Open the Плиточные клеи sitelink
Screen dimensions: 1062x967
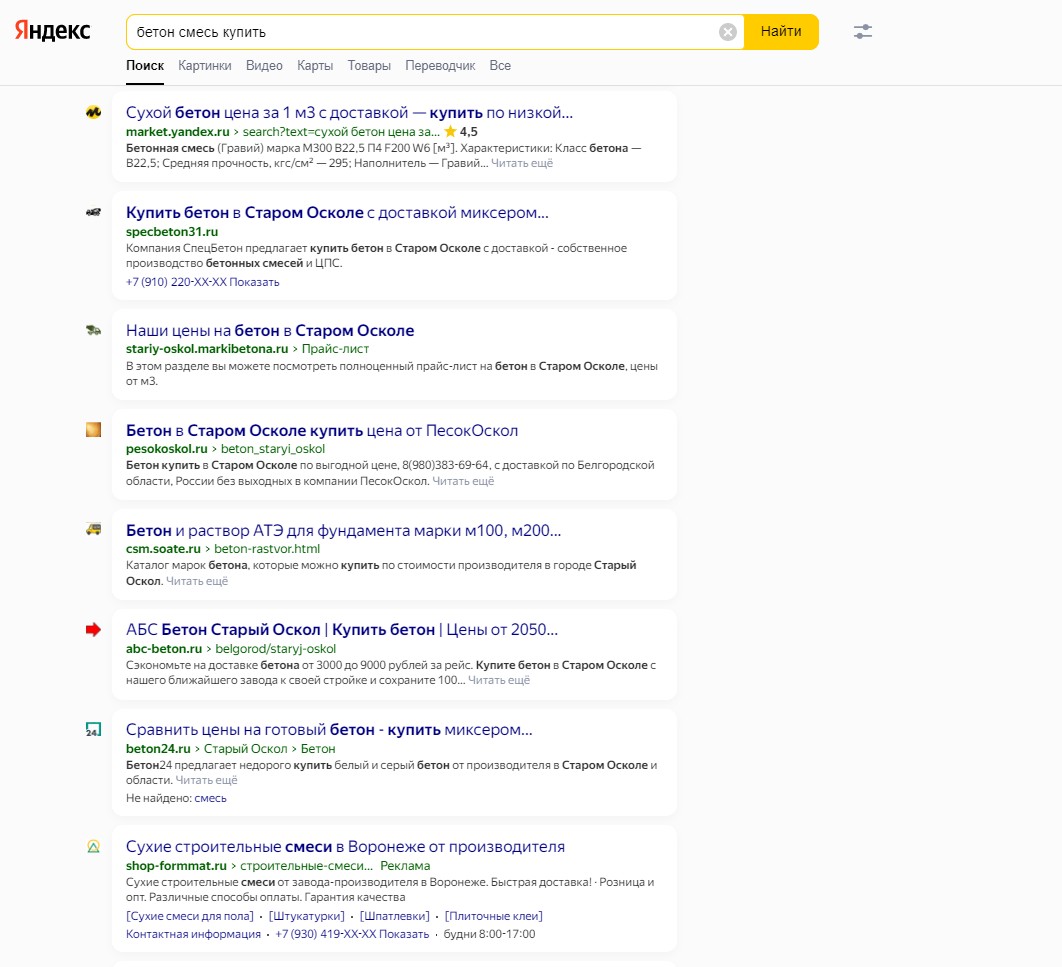[494, 916]
